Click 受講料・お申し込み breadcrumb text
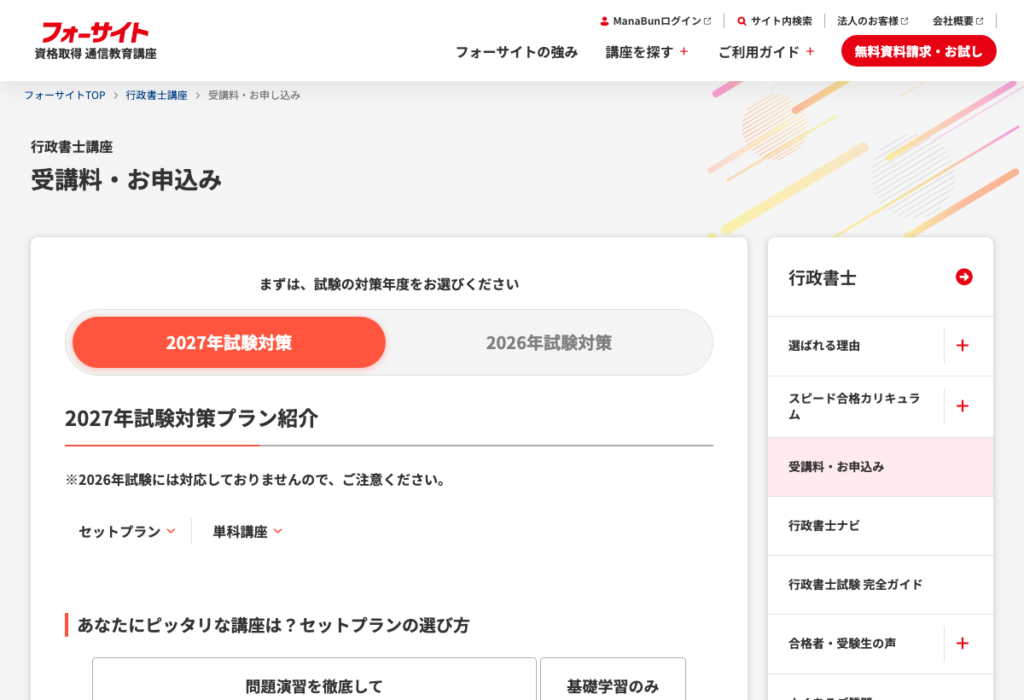The height and width of the screenshot is (700, 1024). point(254,95)
